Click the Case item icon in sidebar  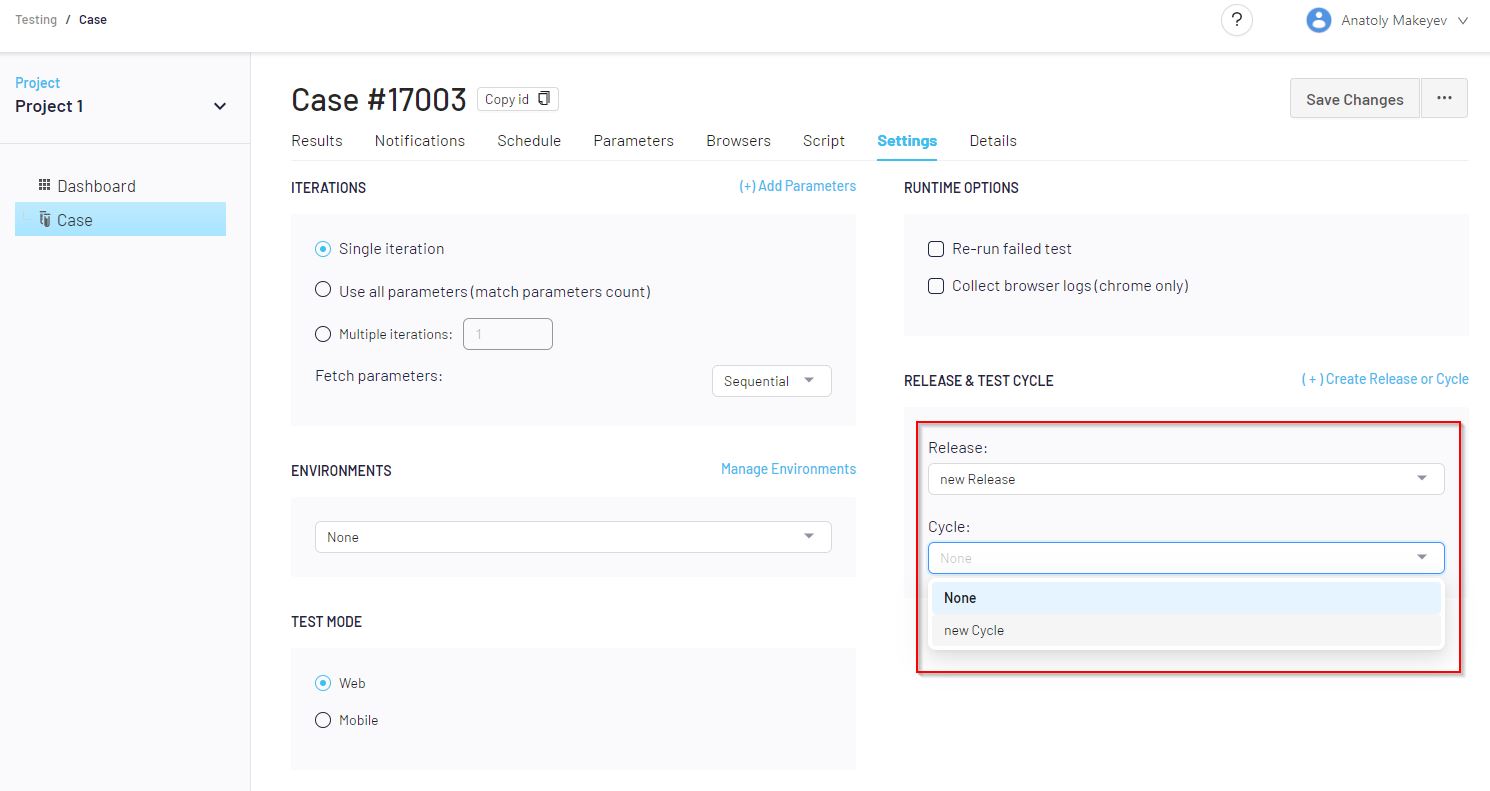click(x=44, y=219)
